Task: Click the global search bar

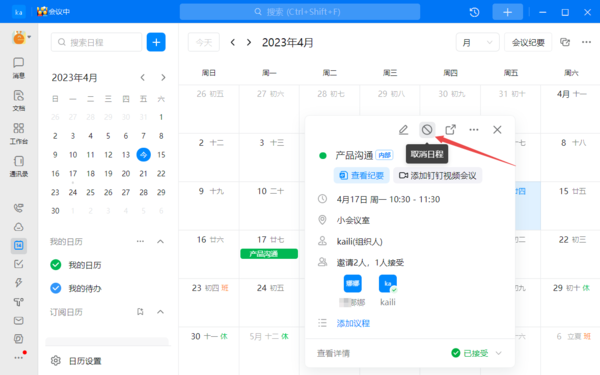Action: click(300, 12)
